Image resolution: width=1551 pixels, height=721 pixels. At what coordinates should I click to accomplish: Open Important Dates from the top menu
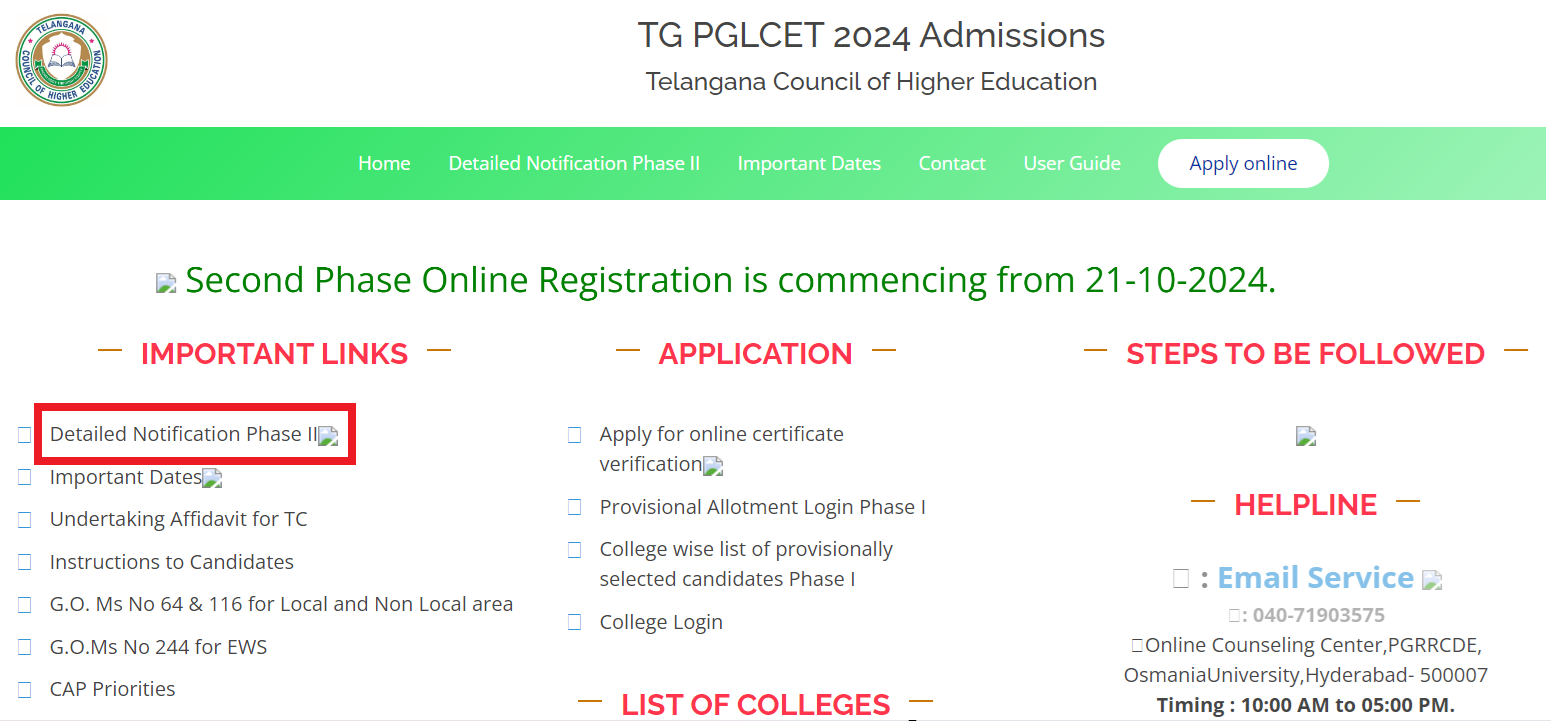pyautogui.click(x=809, y=163)
